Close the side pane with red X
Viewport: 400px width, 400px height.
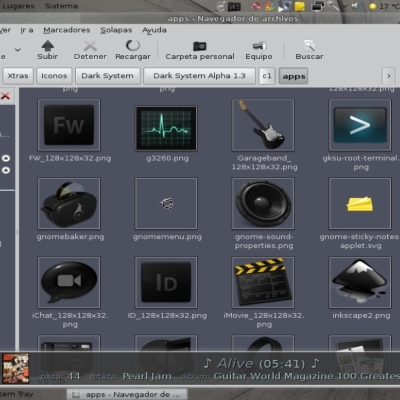[x=5, y=96]
